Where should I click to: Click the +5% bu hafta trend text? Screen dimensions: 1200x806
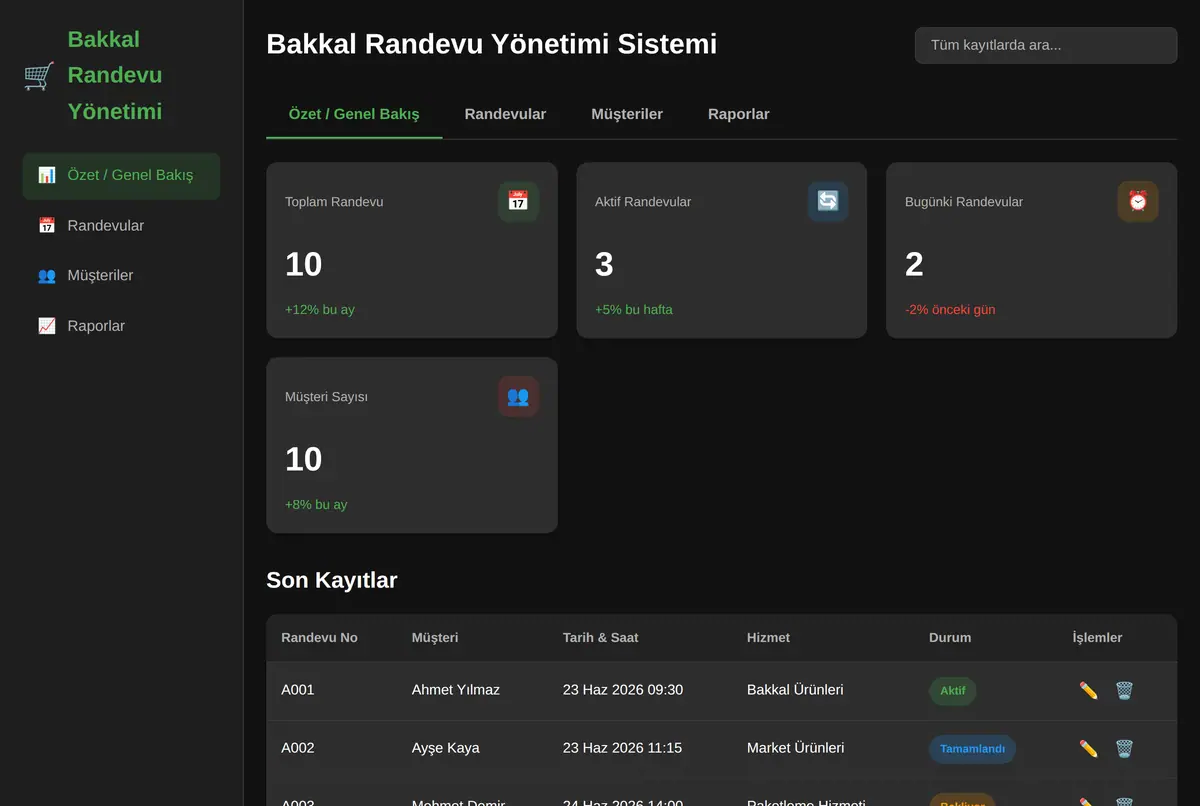pos(634,310)
